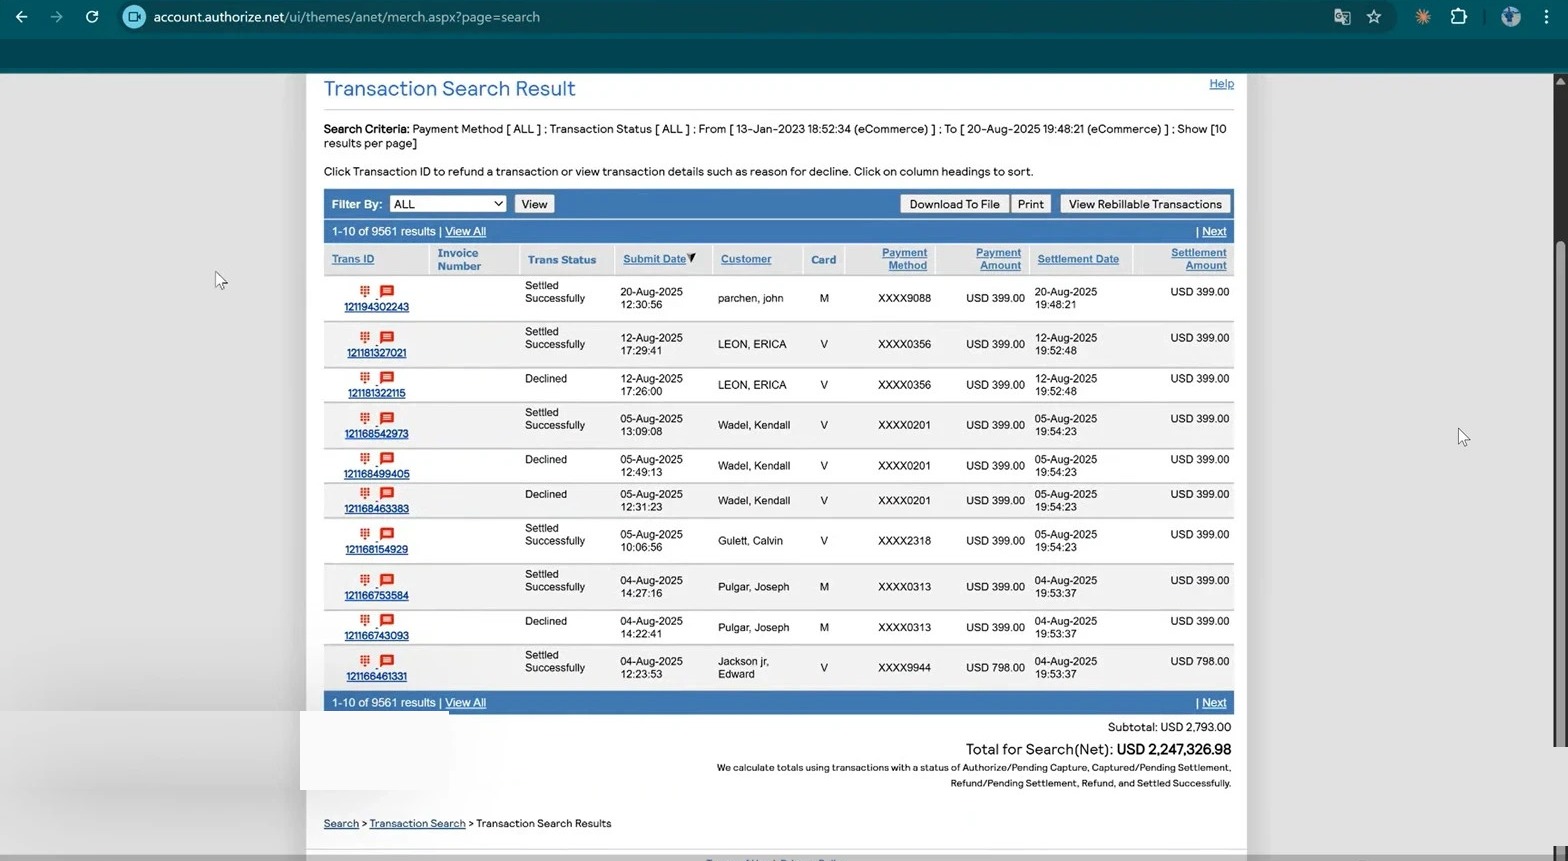Click the red dot-grid icon above transaction 121166743093
Screen dimensions: 1568x861
(x=365, y=620)
